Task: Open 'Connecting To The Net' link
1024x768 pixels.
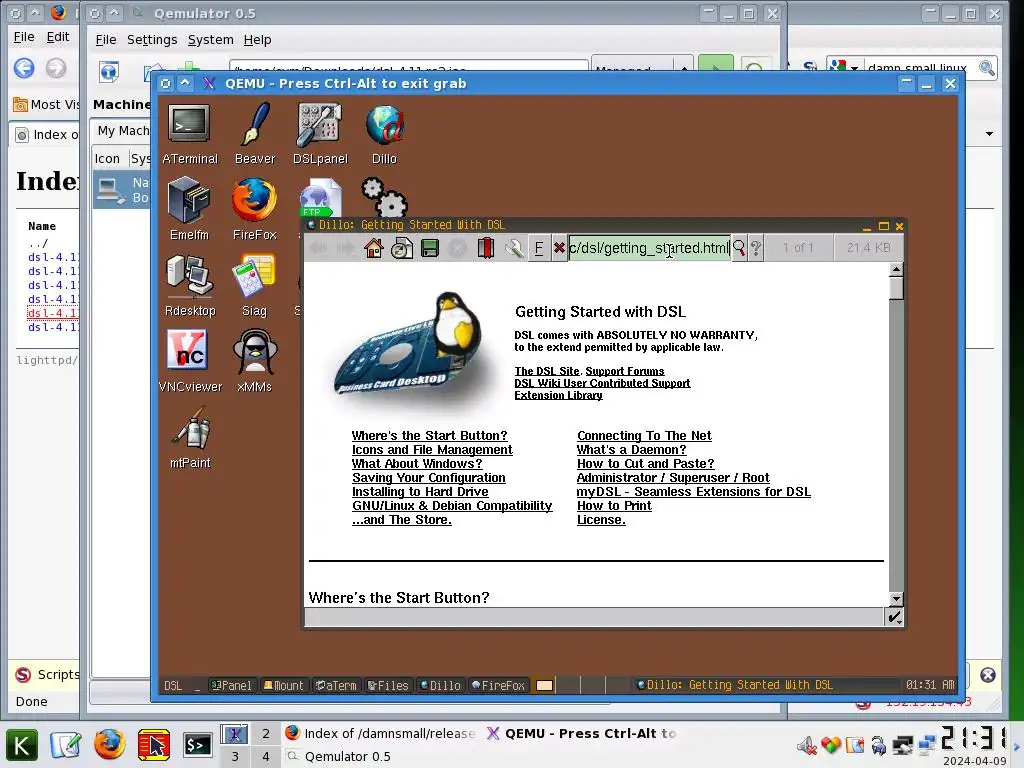Action: (644, 436)
